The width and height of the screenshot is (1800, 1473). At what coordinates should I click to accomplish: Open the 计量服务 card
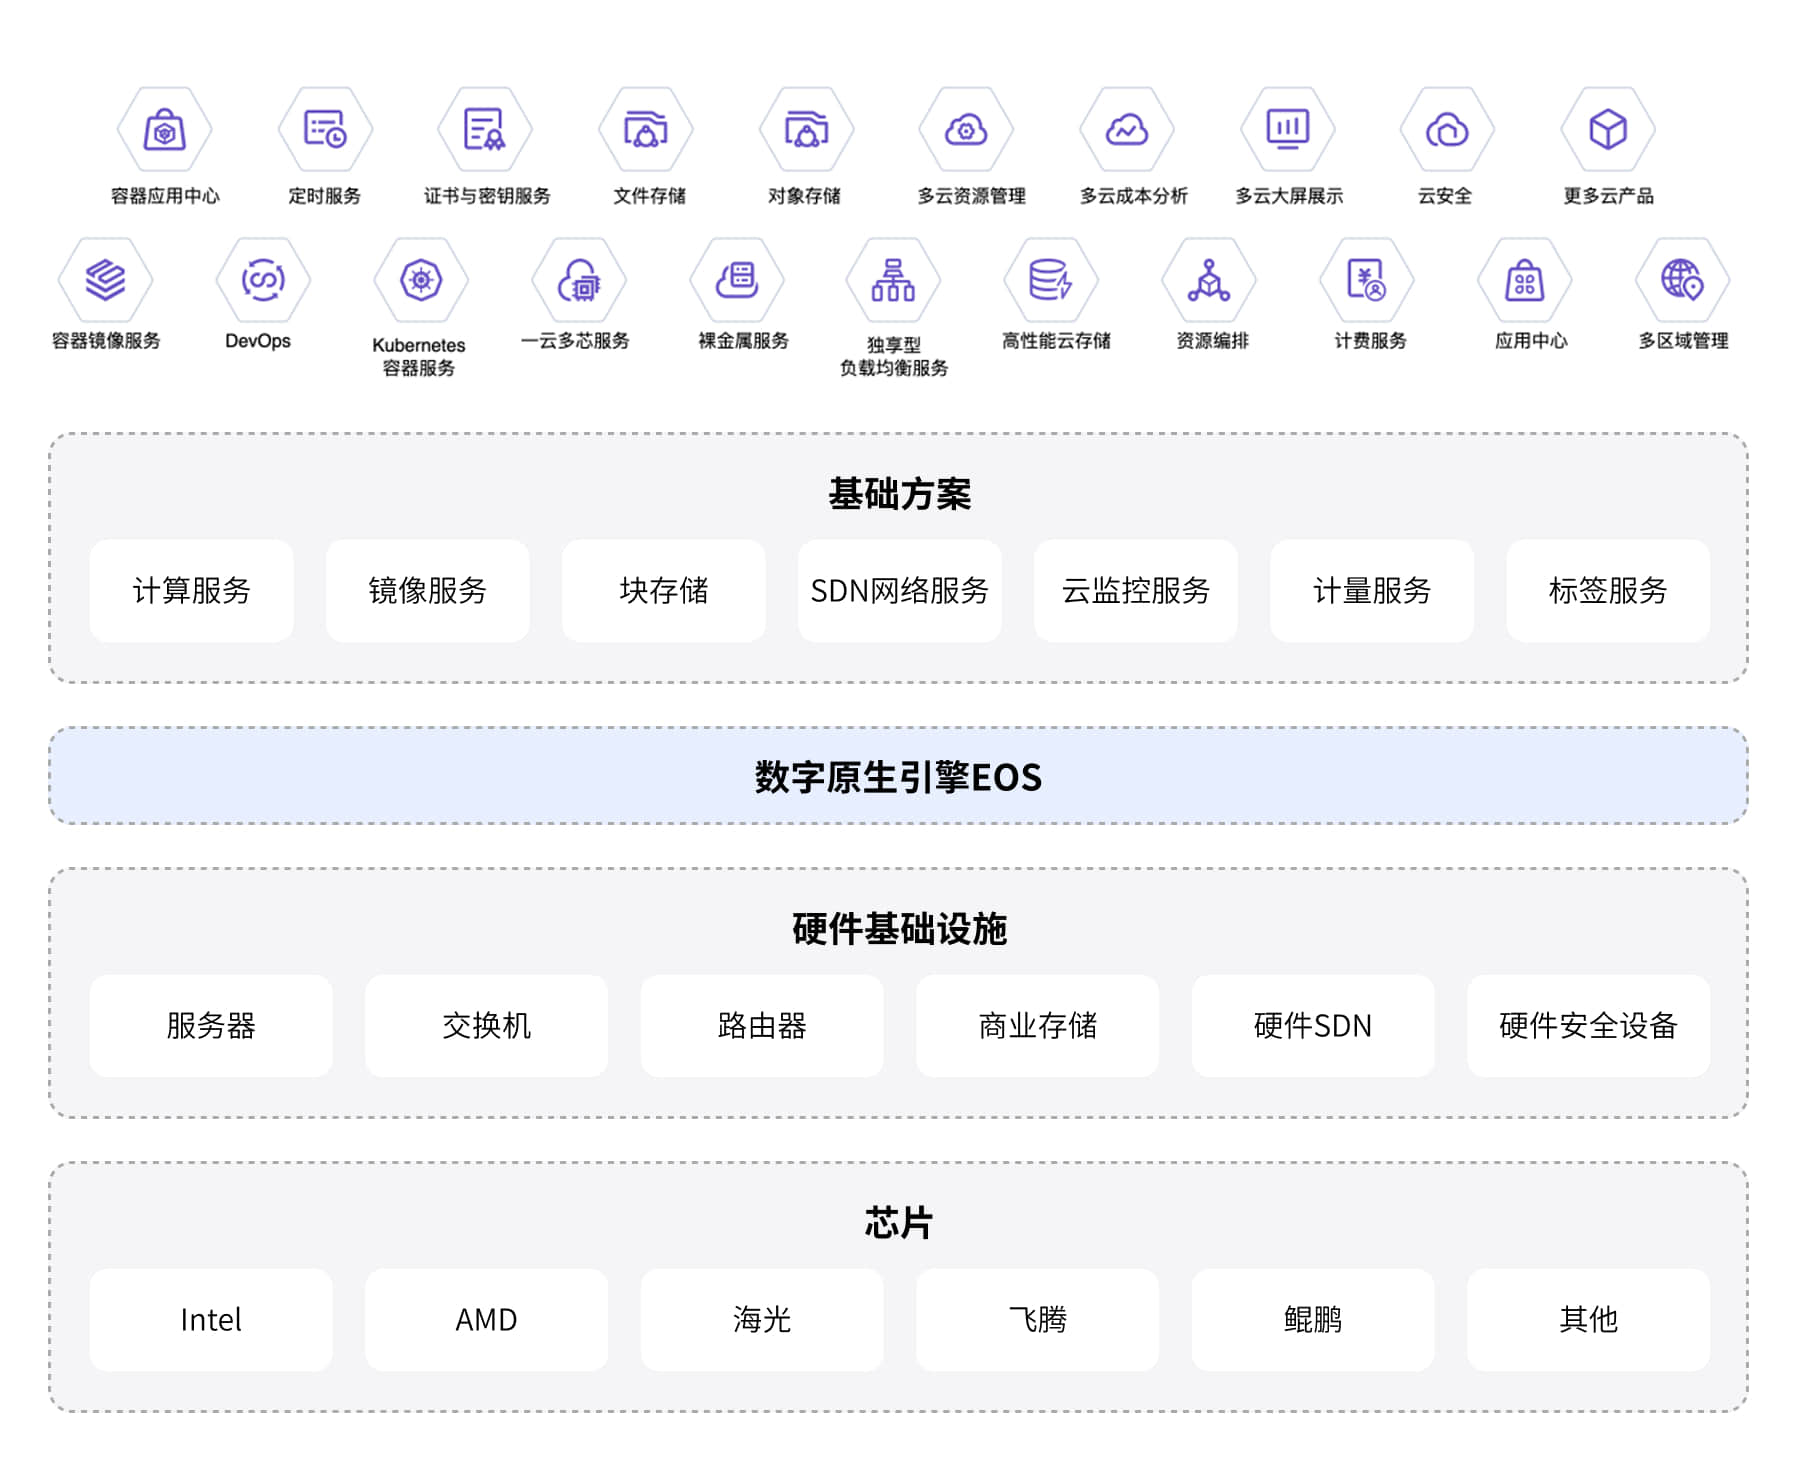(x=1371, y=591)
